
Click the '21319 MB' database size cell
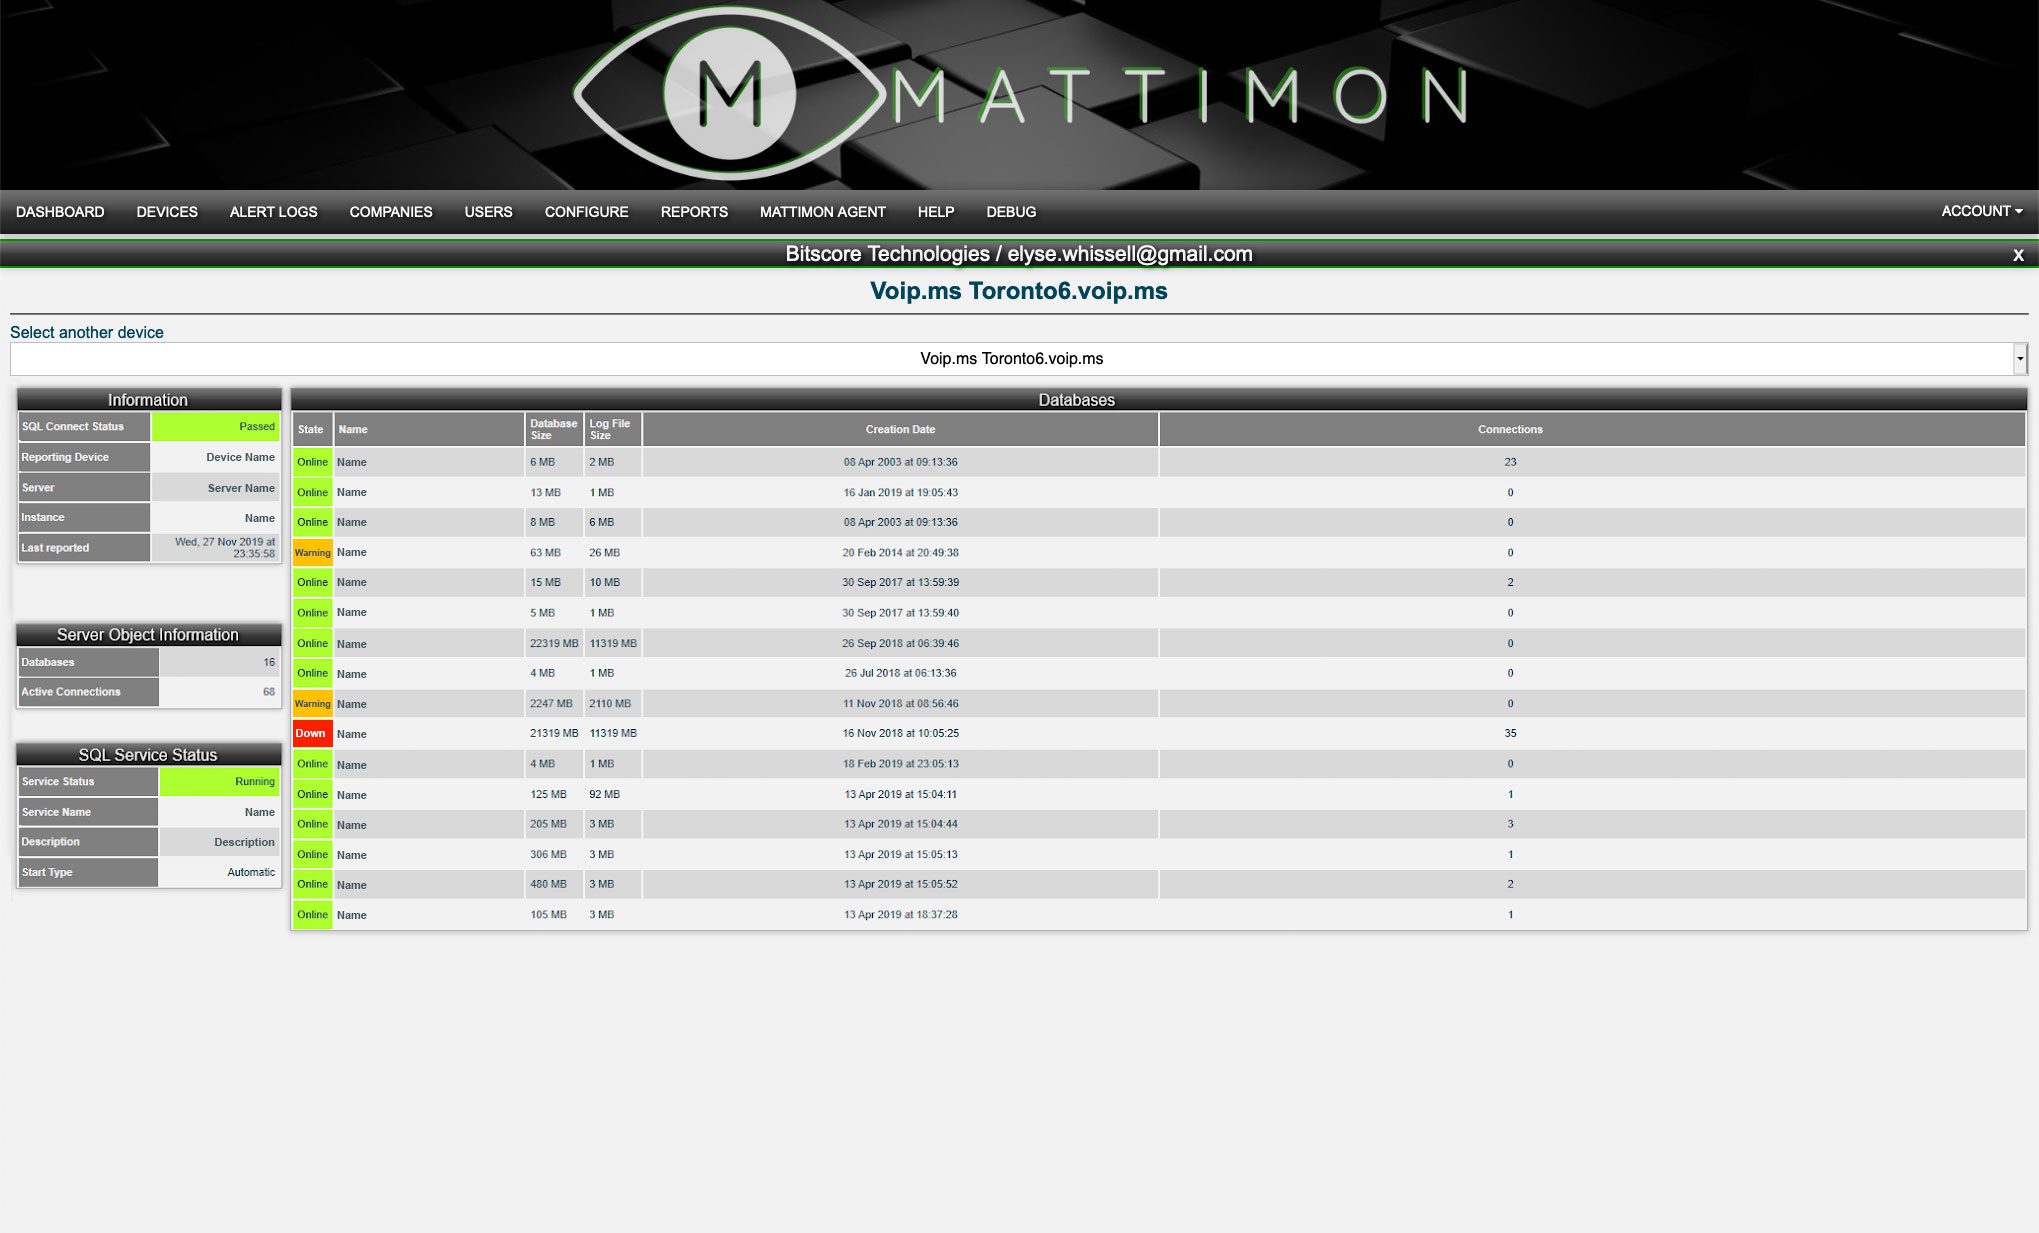point(554,733)
